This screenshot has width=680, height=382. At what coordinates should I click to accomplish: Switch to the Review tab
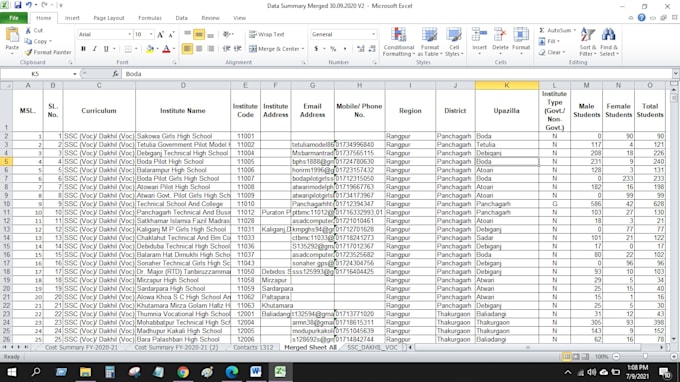point(210,18)
